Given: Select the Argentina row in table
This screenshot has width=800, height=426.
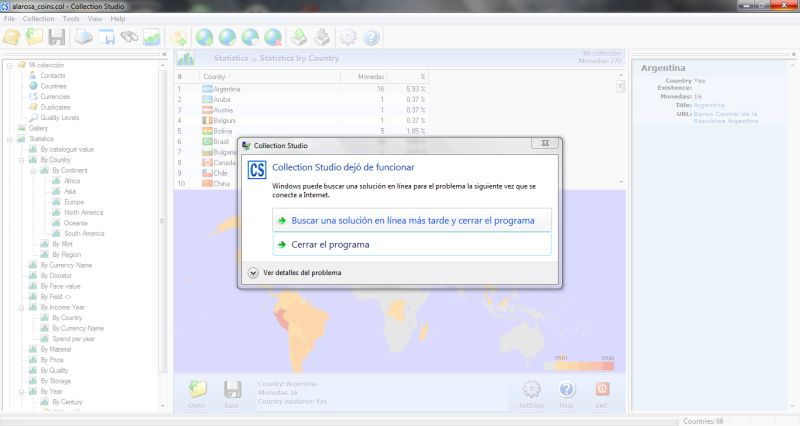Looking at the screenshot, I should coord(301,89).
